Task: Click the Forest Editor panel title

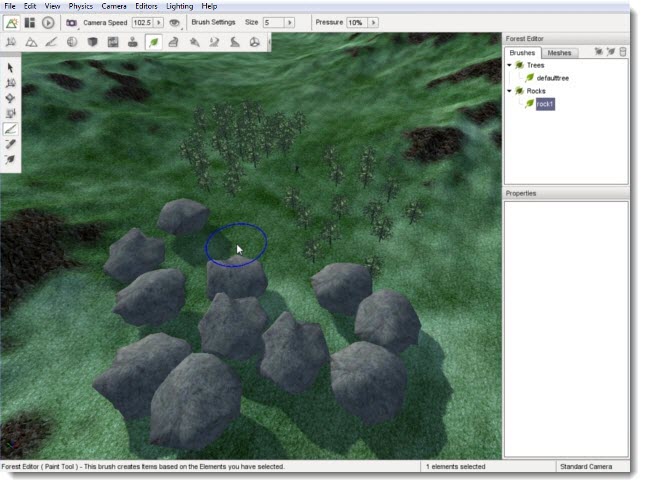Action: coord(524,39)
